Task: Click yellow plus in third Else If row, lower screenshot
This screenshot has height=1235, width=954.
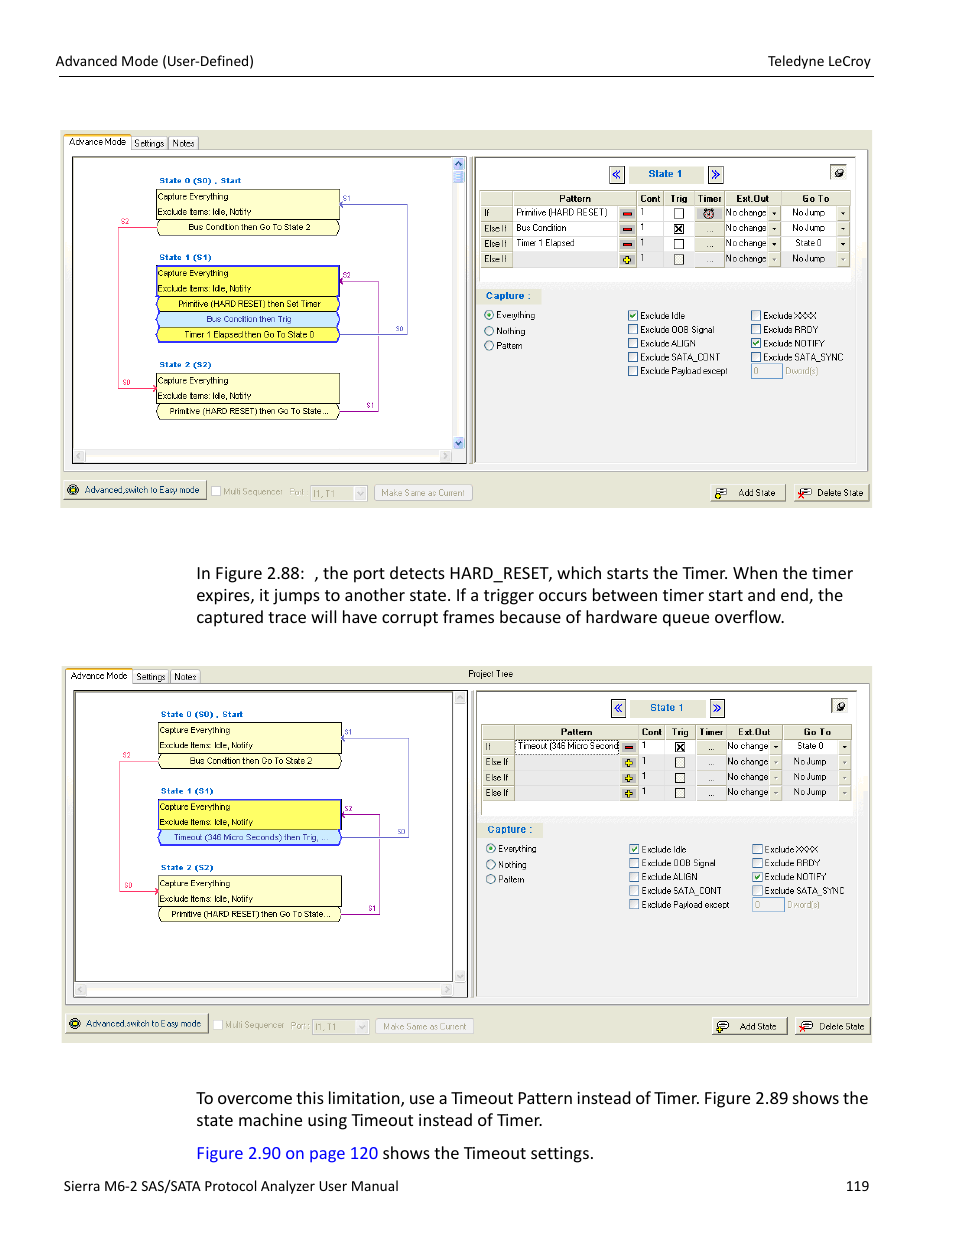Action: coord(629,793)
